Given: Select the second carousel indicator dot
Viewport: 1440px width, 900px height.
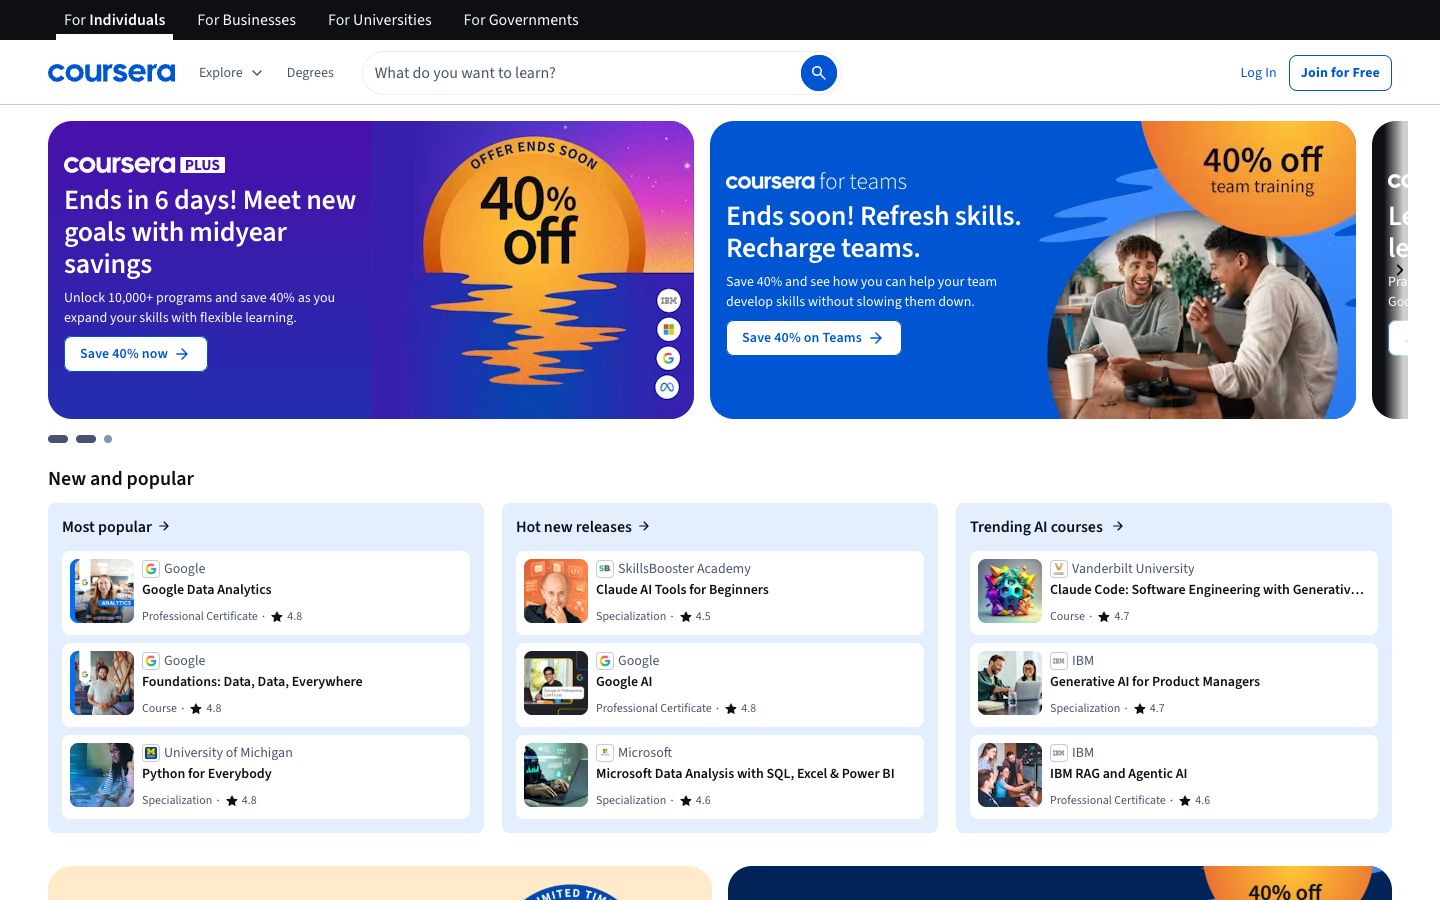Looking at the screenshot, I should coord(86,439).
